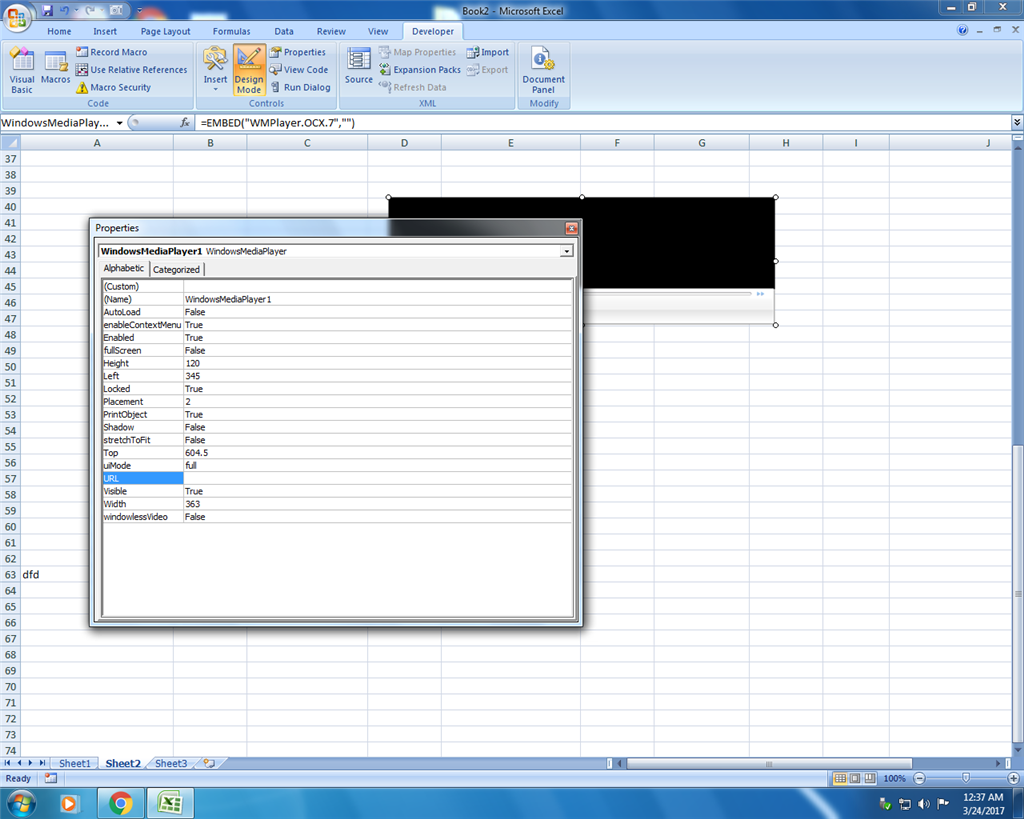Click Import XML data
The width and height of the screenshot is (1024, 819).
pos(488,52)
